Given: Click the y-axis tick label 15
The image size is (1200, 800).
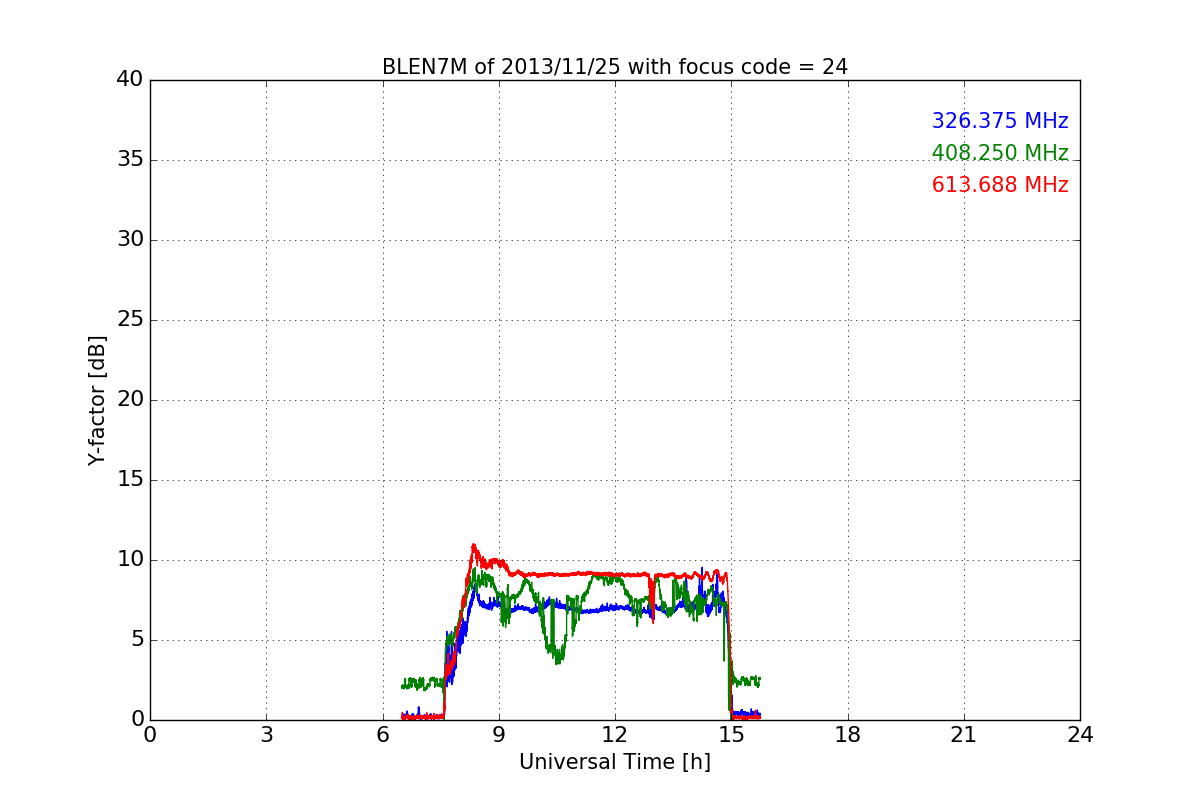Looking at the screenshot, I should (x=130, y=480).
